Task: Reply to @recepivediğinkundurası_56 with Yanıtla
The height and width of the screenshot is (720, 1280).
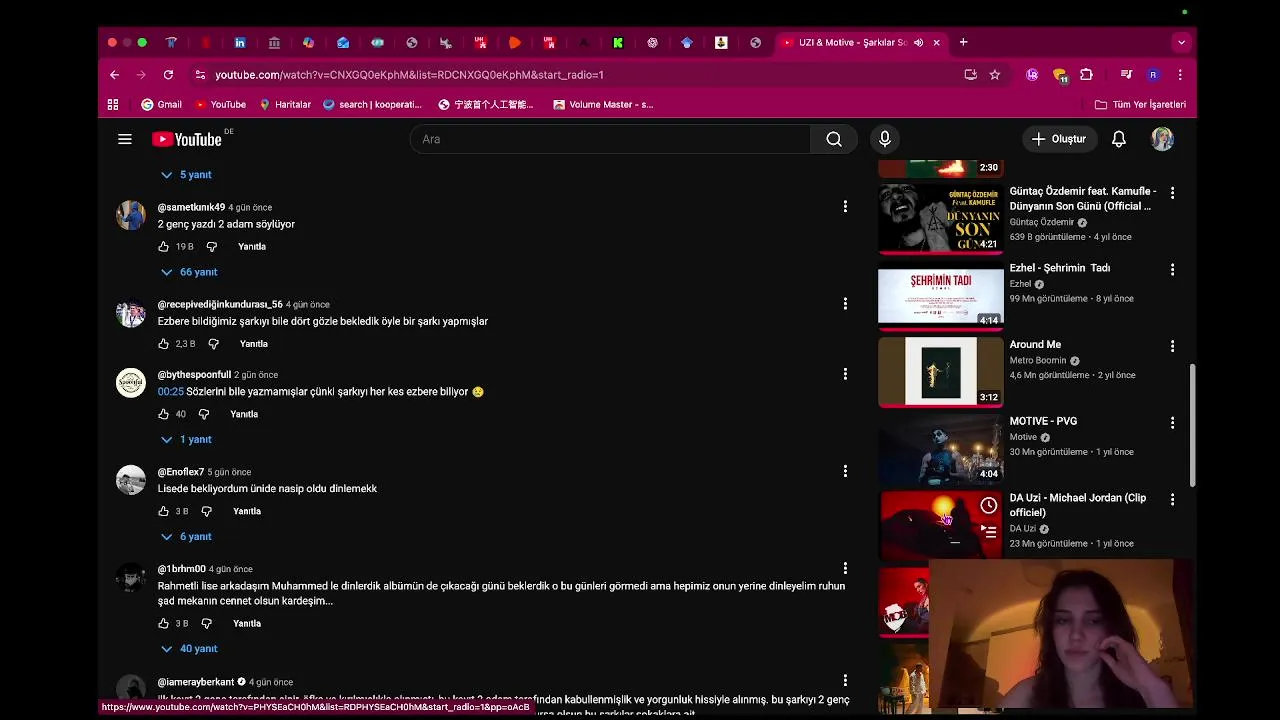Action: pos(254,343)
